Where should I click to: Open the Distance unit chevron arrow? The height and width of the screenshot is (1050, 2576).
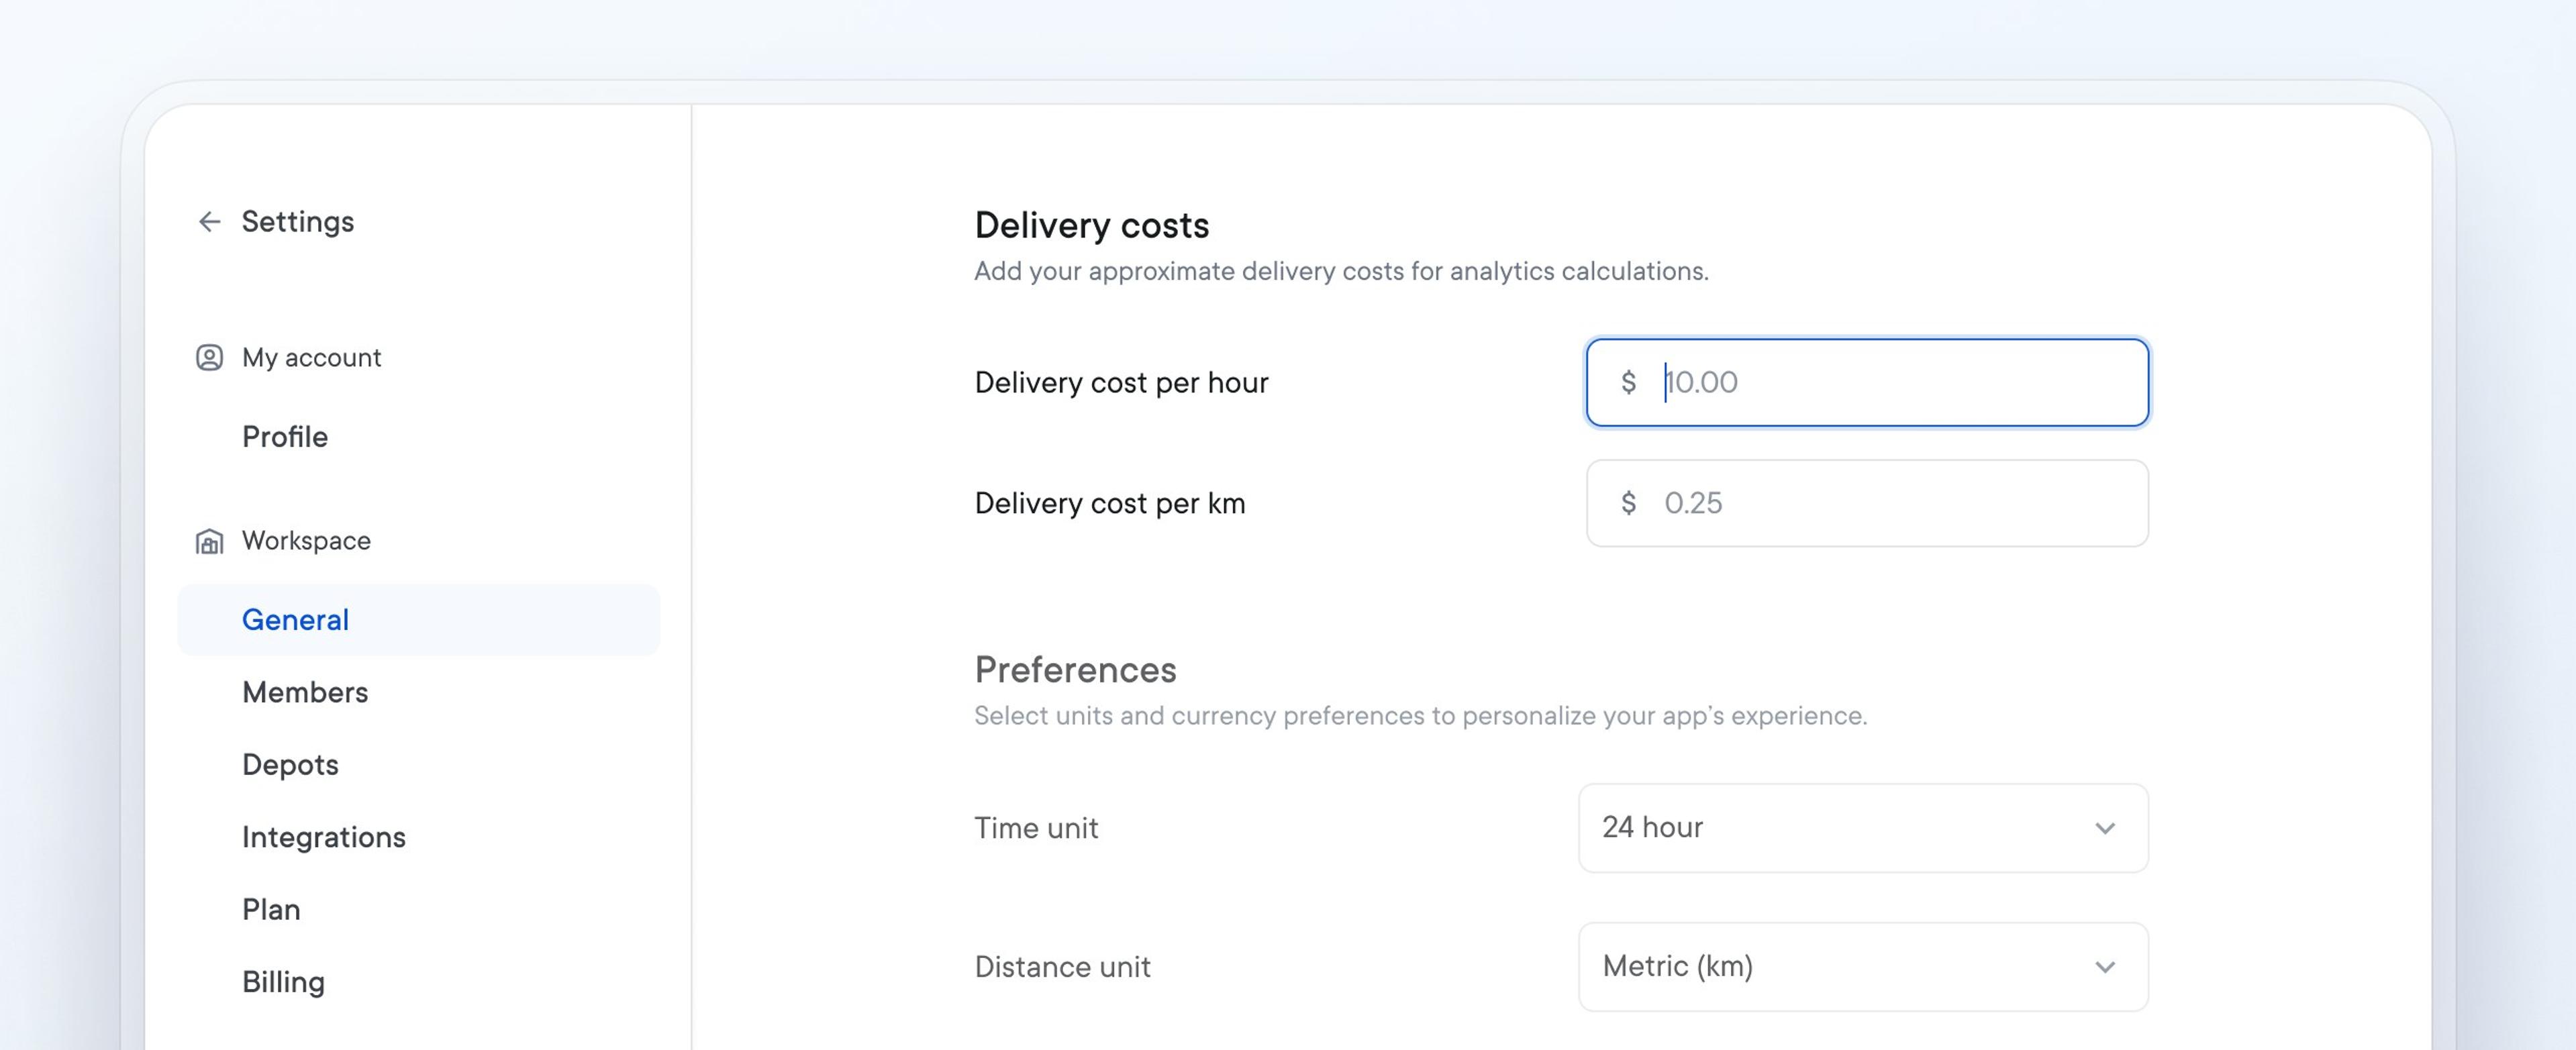(x=2105, y=967)
